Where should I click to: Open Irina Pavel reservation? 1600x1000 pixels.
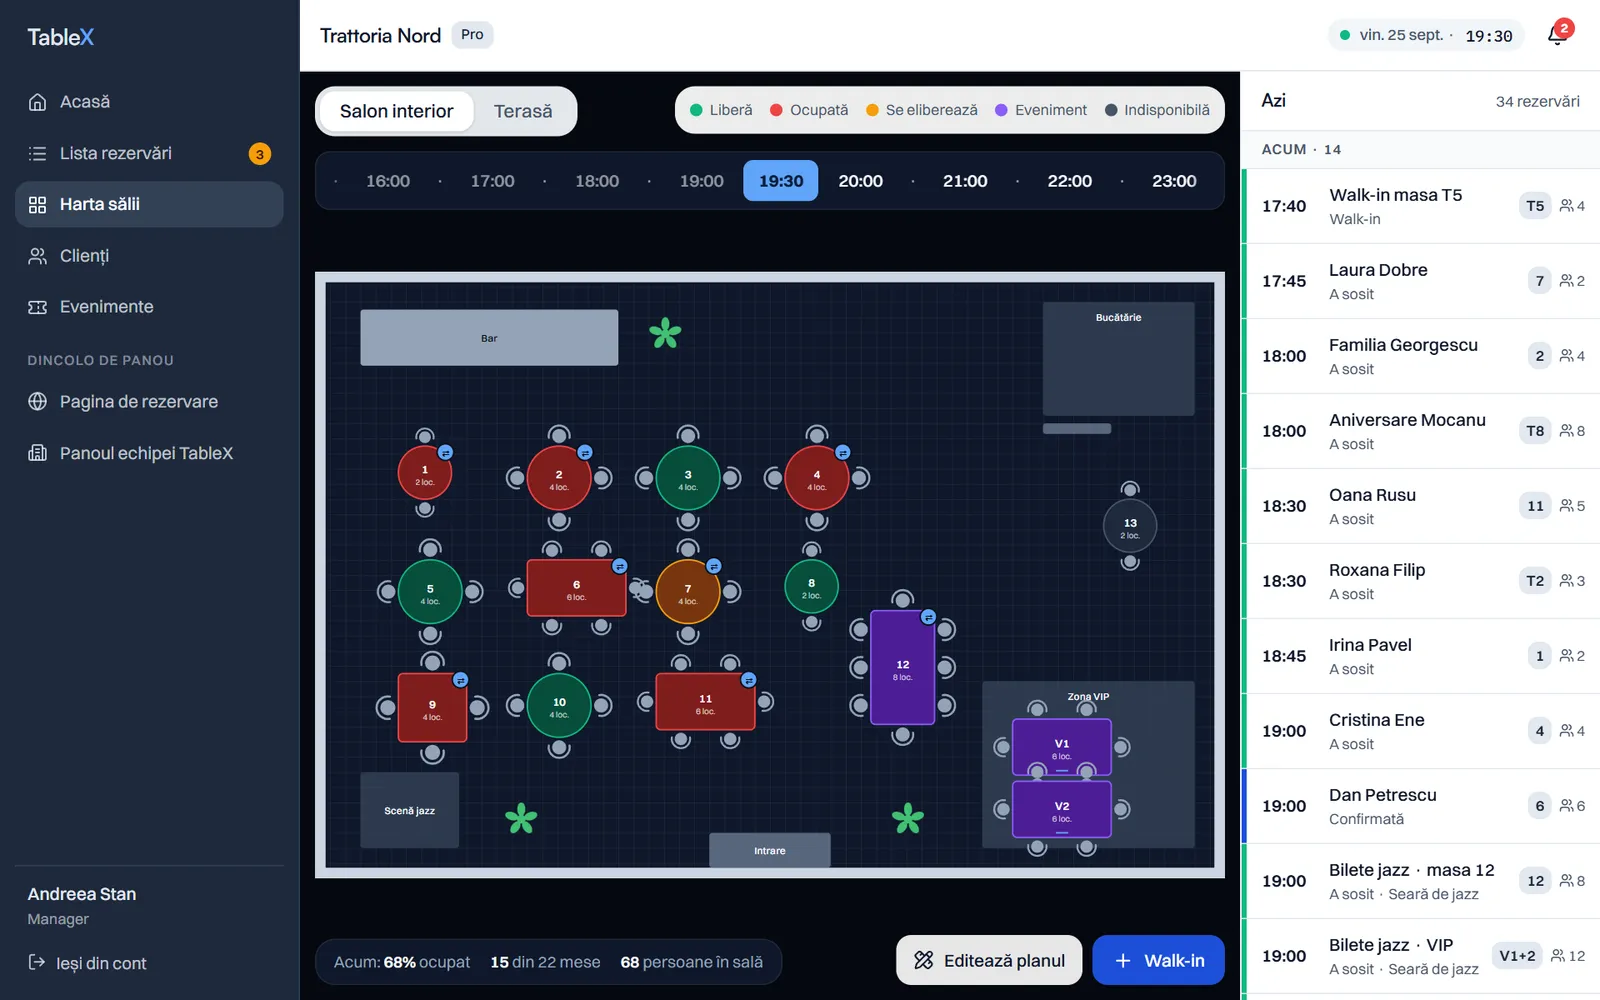(x=1421, y=656)
